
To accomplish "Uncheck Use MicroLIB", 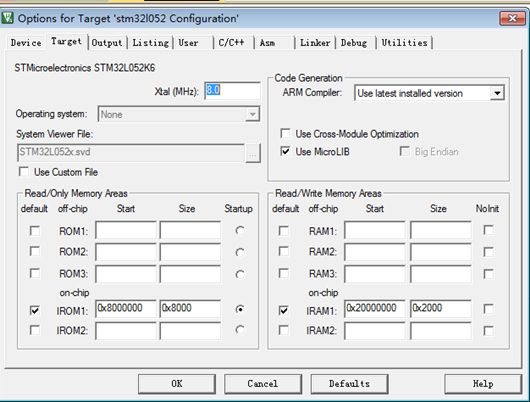I will 285,151.
